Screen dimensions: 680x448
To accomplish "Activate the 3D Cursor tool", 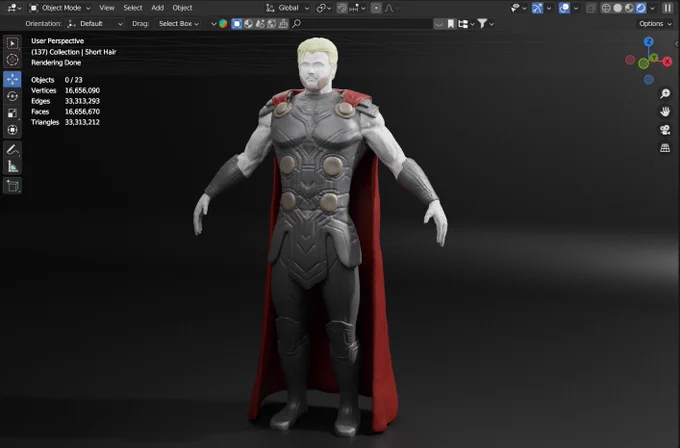I will [x=12, y=60].
